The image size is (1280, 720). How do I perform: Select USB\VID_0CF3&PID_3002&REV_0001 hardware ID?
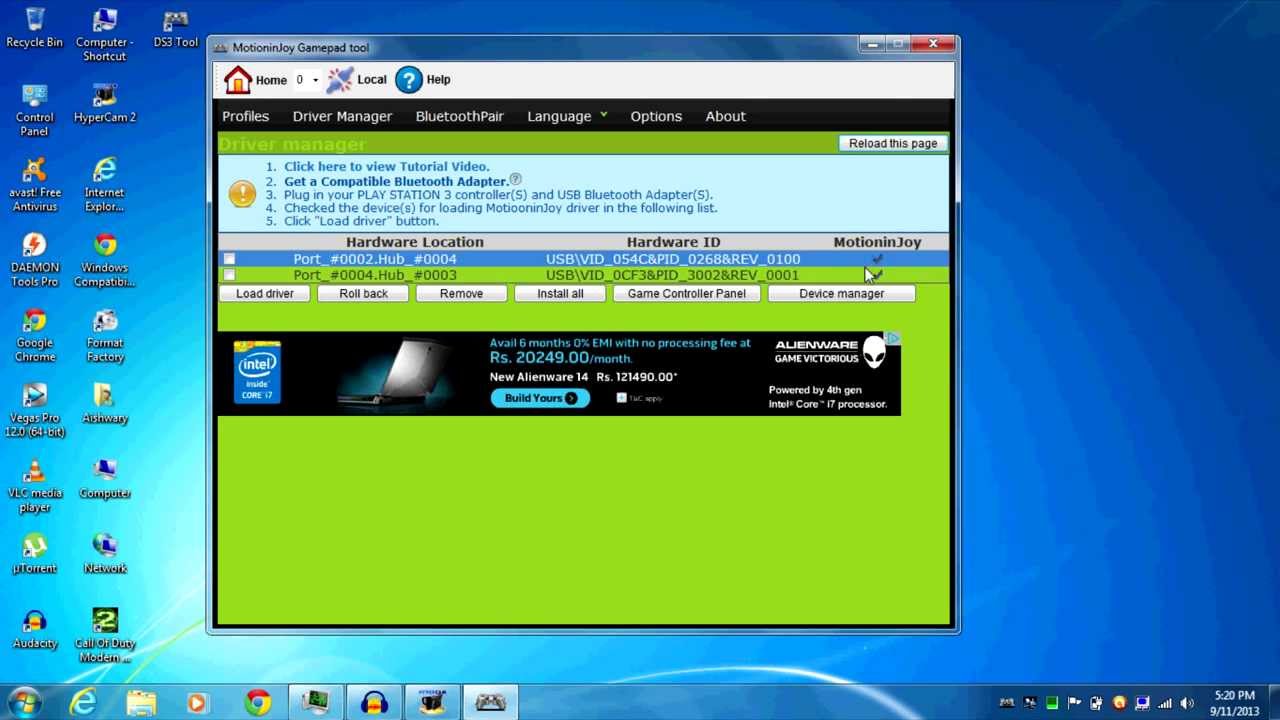(672, 275)
